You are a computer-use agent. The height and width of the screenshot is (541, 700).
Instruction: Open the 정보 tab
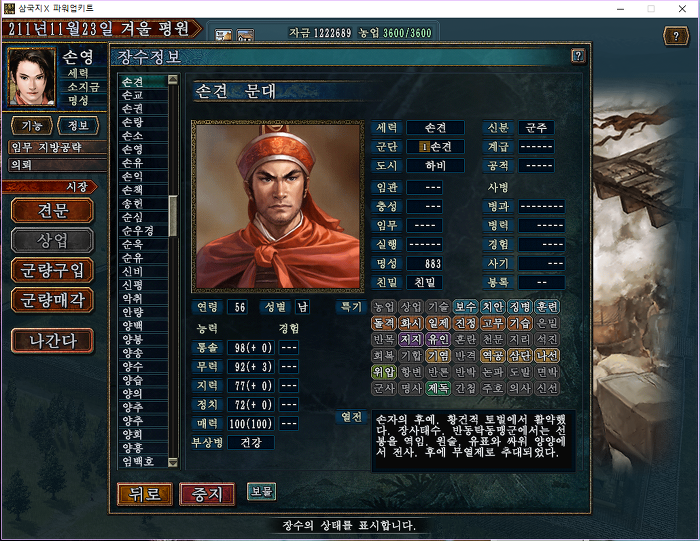pyautogui.click(x=78, y=126)
